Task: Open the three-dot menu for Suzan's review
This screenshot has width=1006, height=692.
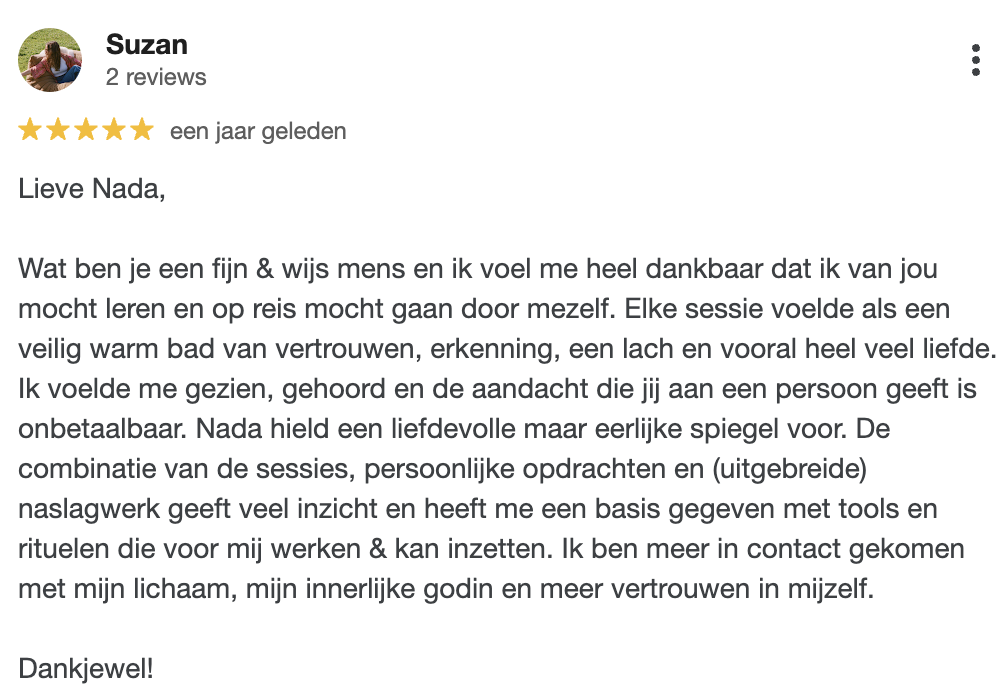Action: click(975, 60)
